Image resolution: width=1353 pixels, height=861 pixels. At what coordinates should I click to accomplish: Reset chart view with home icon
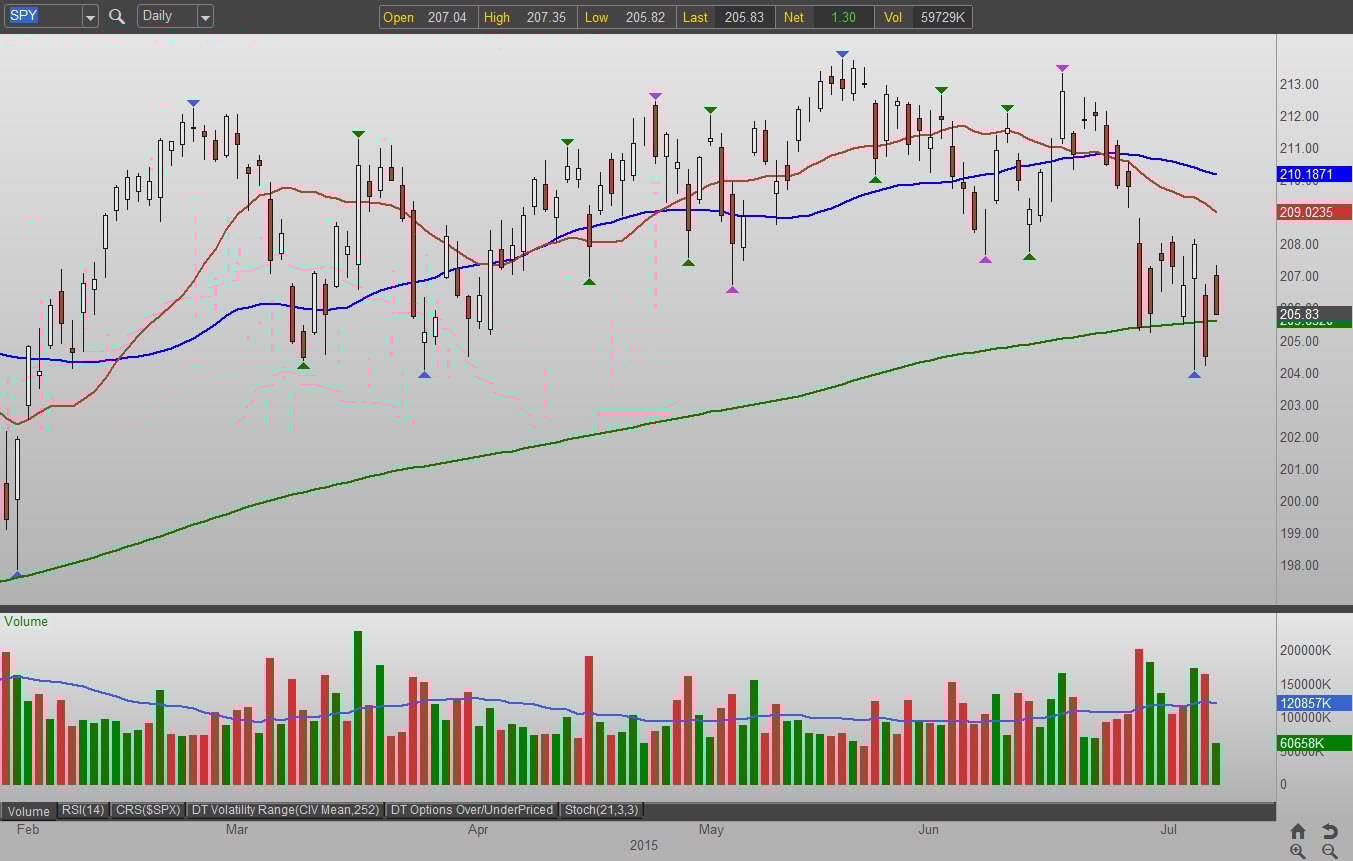point(1297,831)
